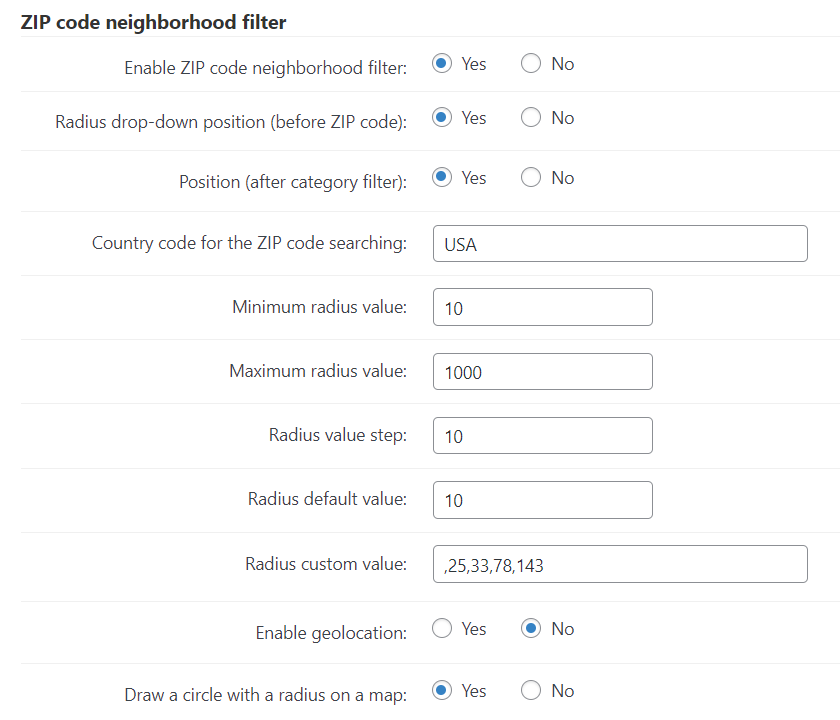840x720 pixels.
Task: Set Position after category filter to Yes
Action: pos(442,177)
